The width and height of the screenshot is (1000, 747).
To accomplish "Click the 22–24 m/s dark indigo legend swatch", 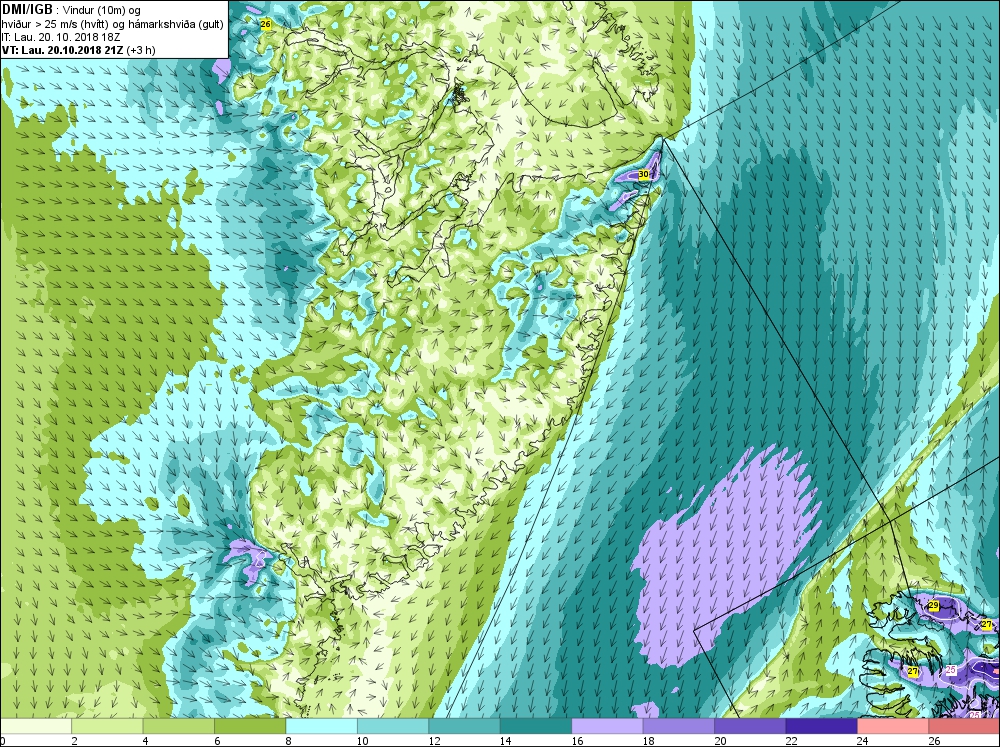I will click(x=821, y=726).
